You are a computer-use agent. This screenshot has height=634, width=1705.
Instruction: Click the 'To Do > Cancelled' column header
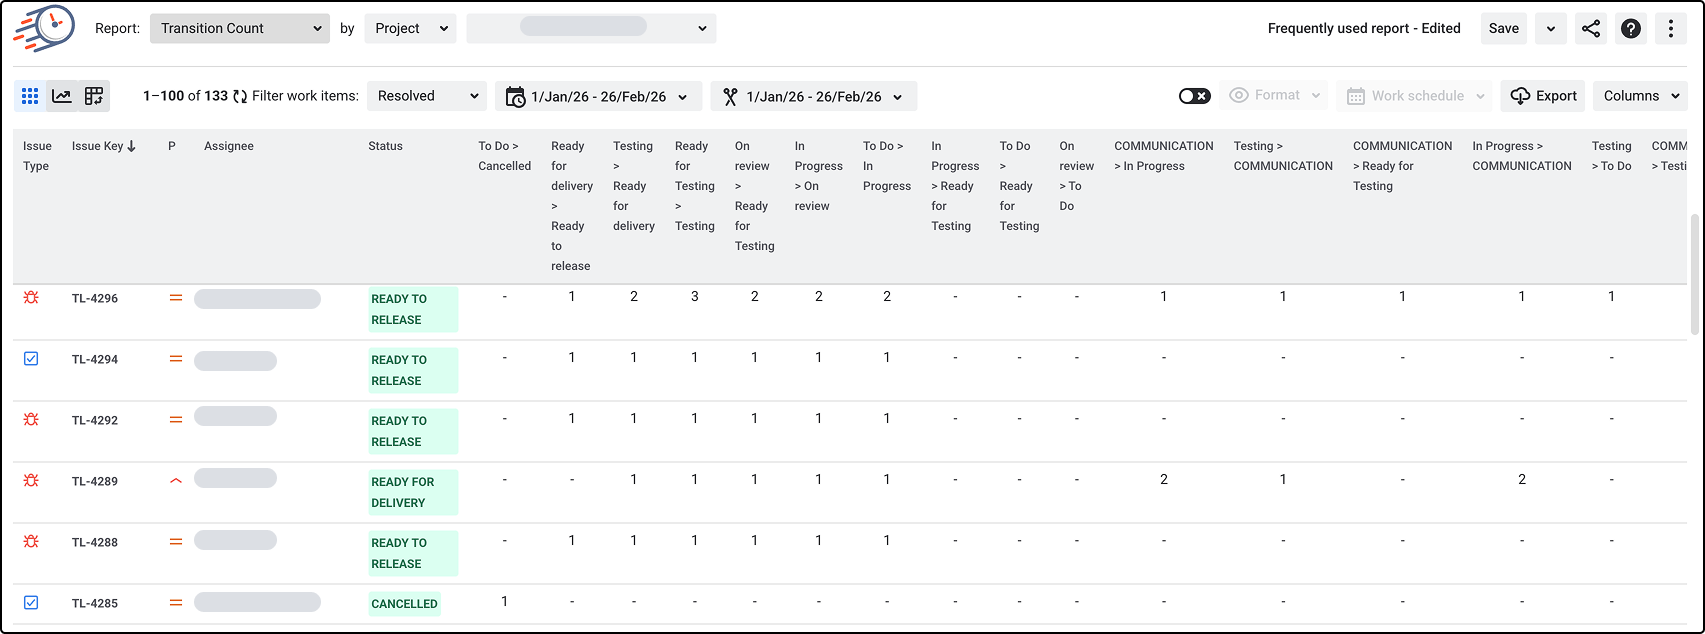click(505, 156)
